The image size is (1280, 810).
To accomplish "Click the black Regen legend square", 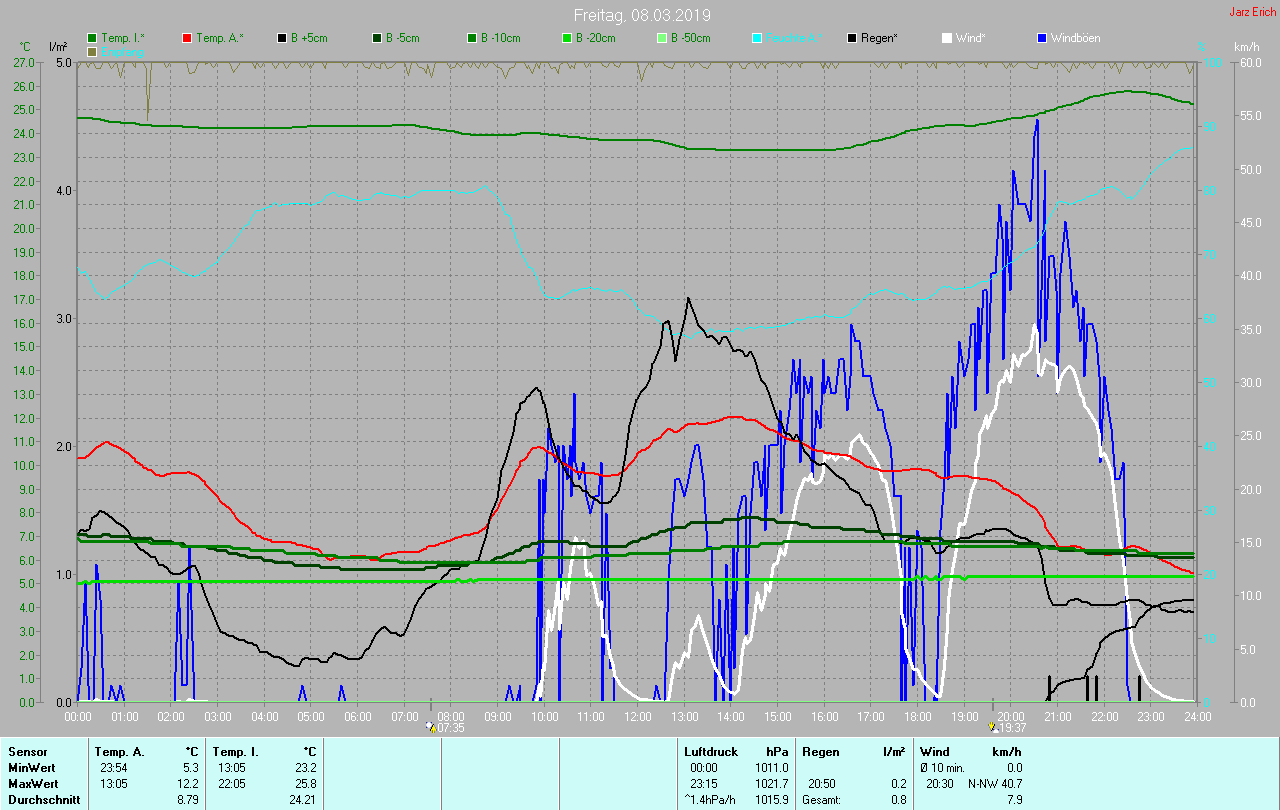I will pos(852,38).
